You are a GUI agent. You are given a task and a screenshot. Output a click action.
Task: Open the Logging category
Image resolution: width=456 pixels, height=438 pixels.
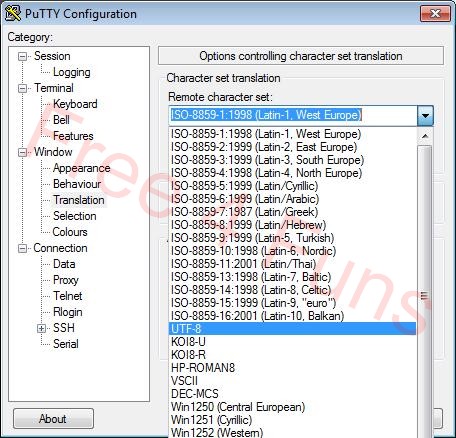coord(72,72)
